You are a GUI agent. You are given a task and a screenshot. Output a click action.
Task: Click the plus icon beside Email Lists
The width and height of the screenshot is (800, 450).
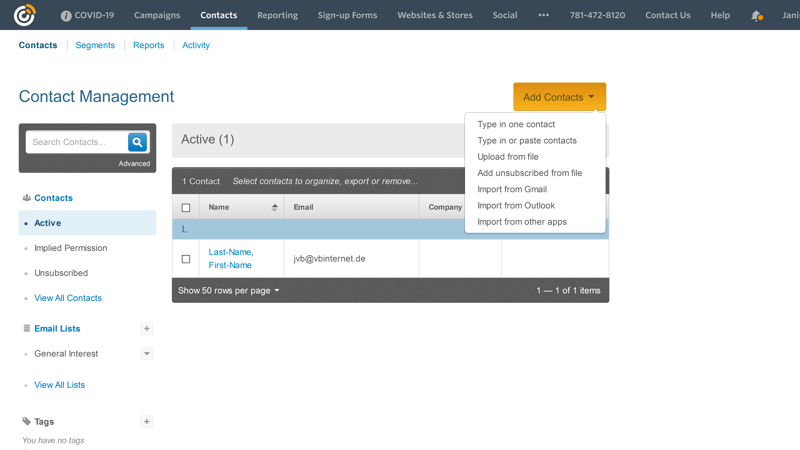(x=146, y=328)
